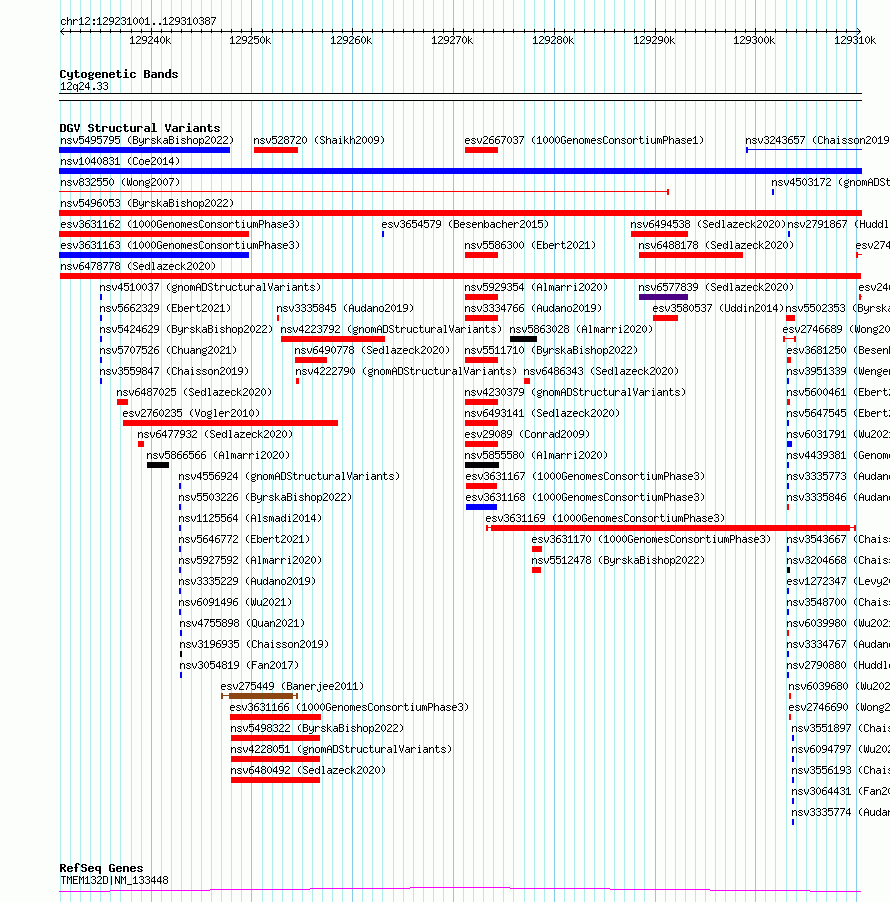Click the TMEM132D|NM_133448 gene label

(114, 880)
